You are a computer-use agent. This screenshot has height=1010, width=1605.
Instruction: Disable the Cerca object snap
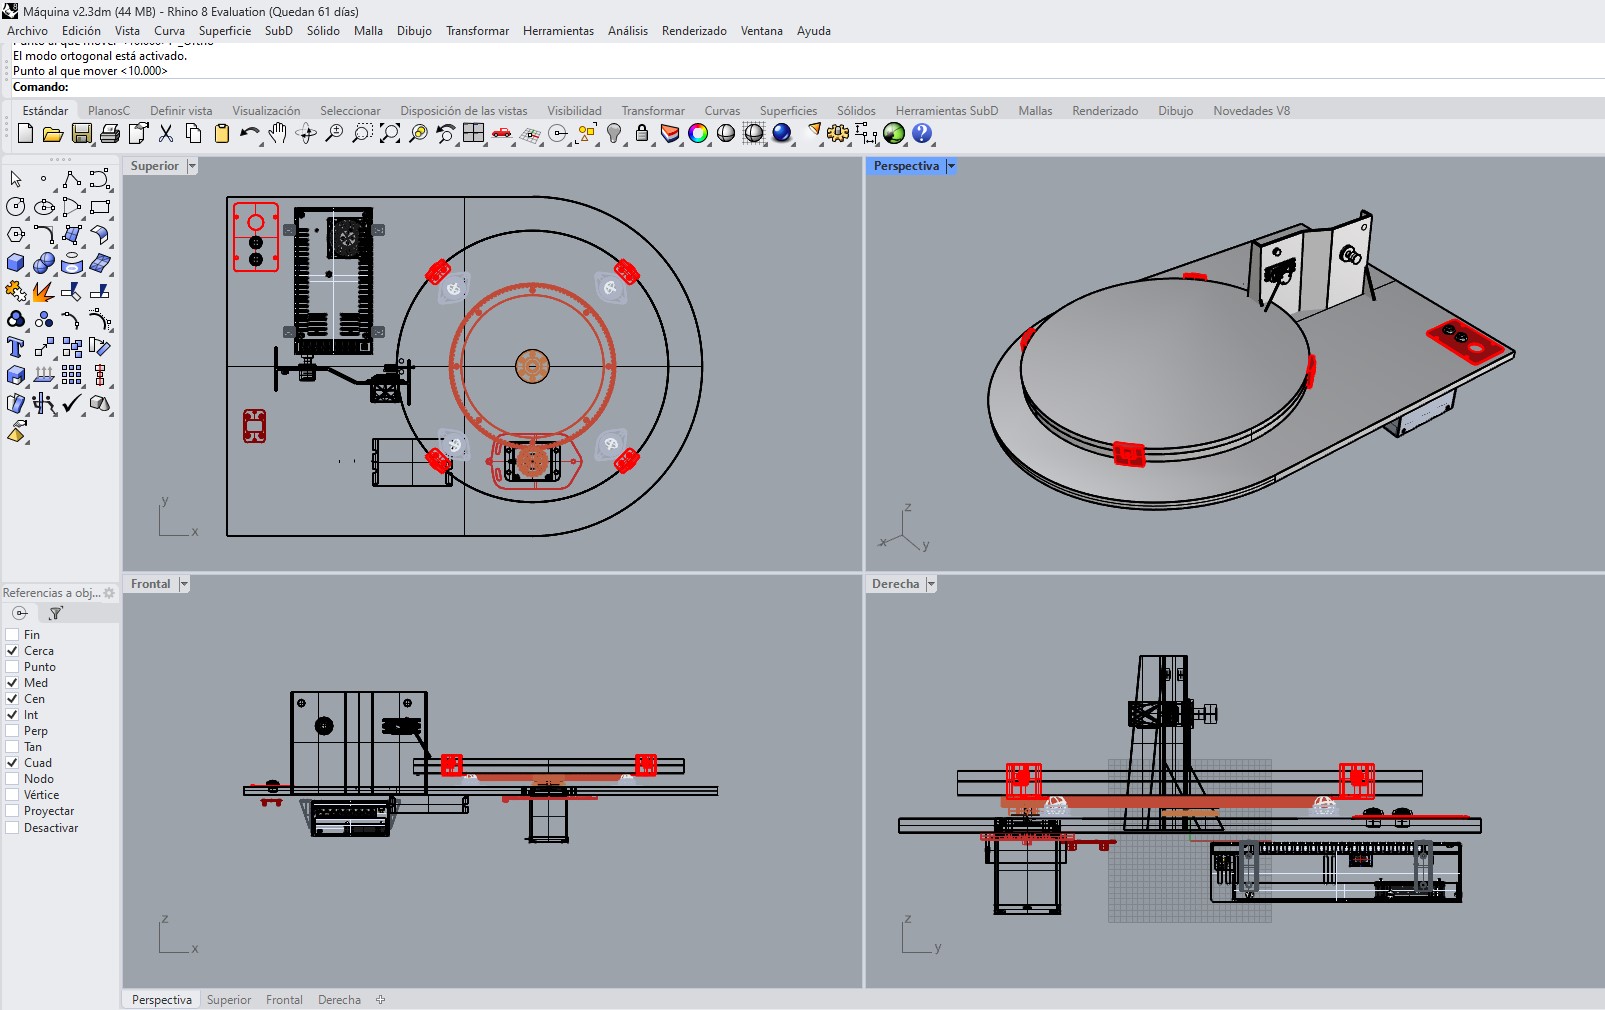click(13, 651)
